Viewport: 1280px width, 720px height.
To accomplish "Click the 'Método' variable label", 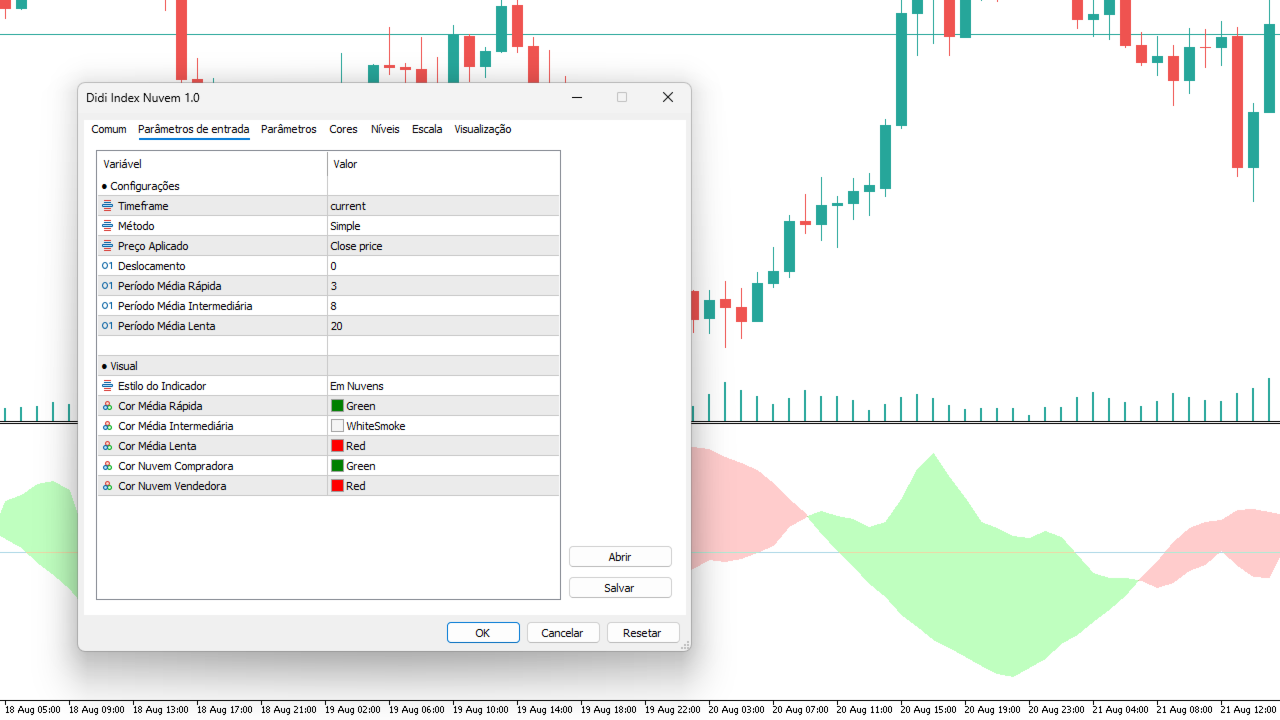I will (x=136, y=226).
